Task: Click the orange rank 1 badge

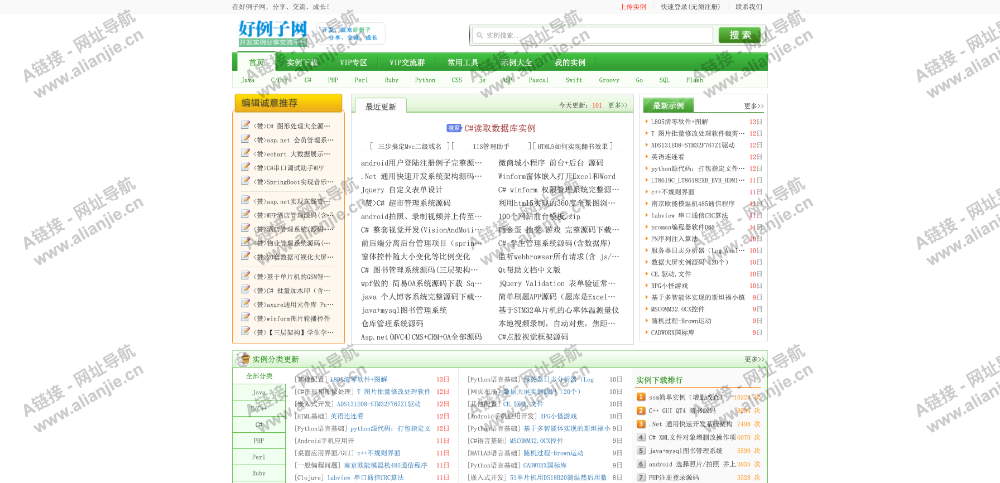Action: [642, 397]
